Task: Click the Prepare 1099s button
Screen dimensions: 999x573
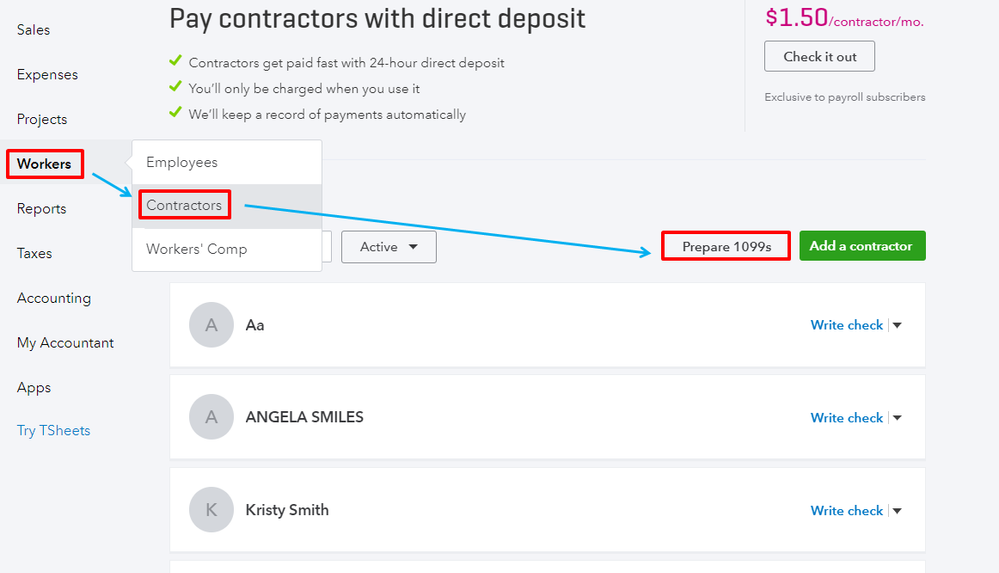Action: click(x=726, y=246)
